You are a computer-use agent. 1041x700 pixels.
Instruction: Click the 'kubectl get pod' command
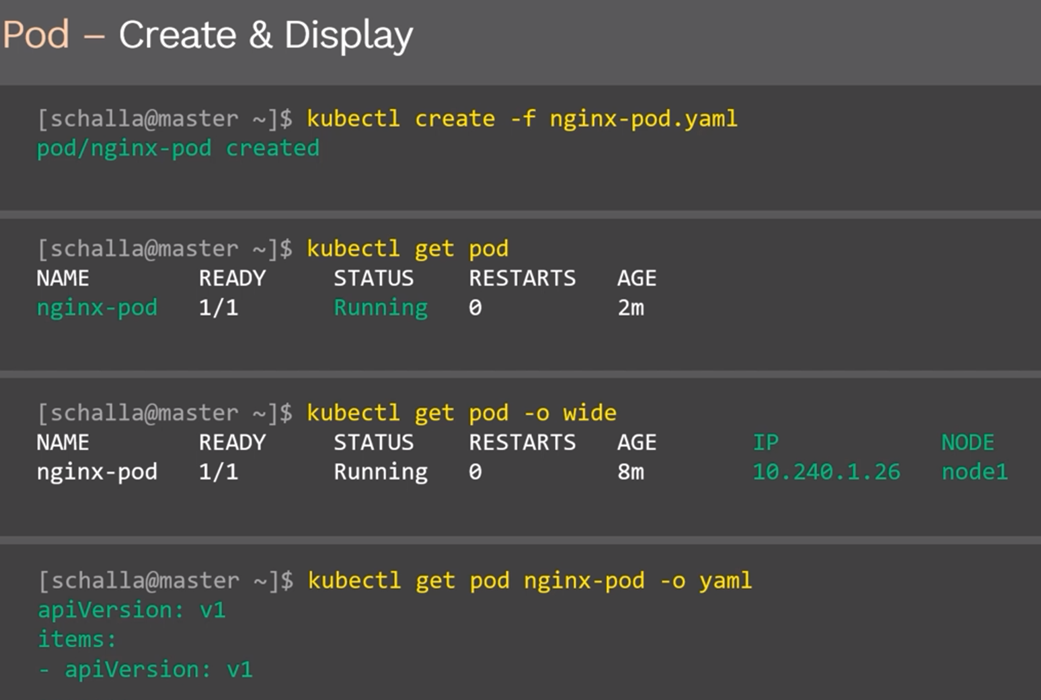408,249
